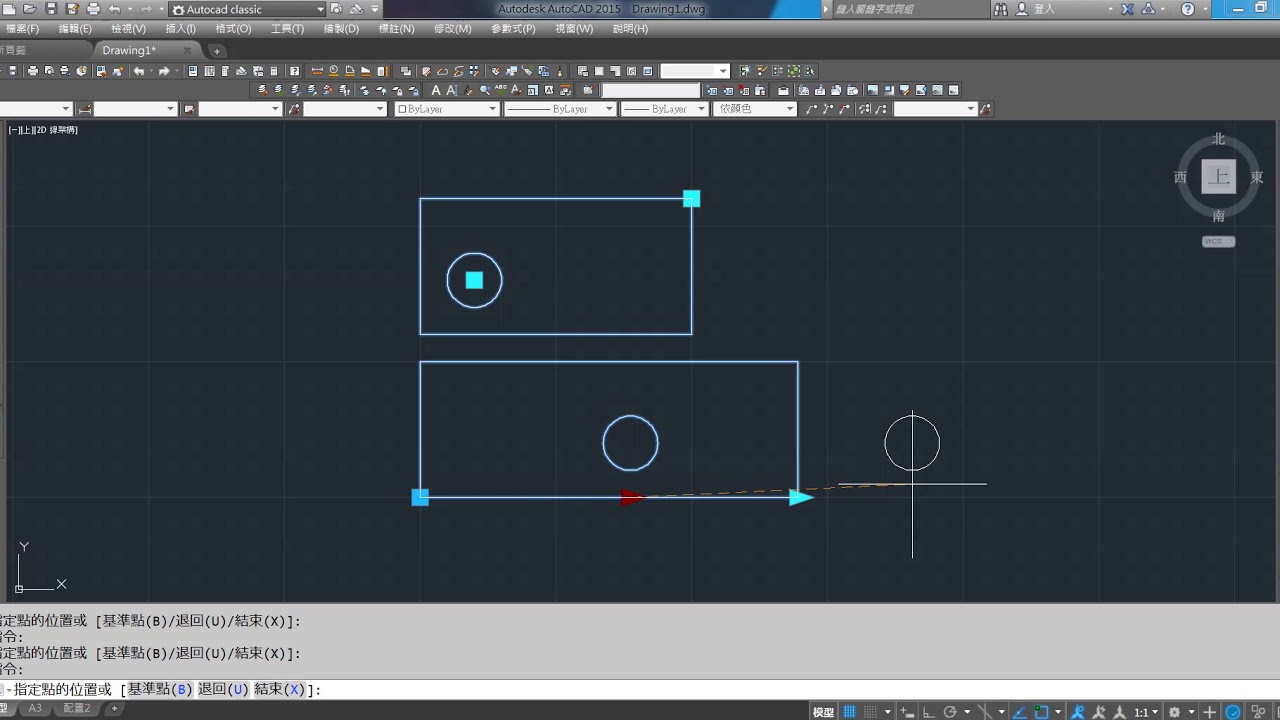Toggle object snap in status bar
1280x720 pixels.
(x=1043, y=712)
